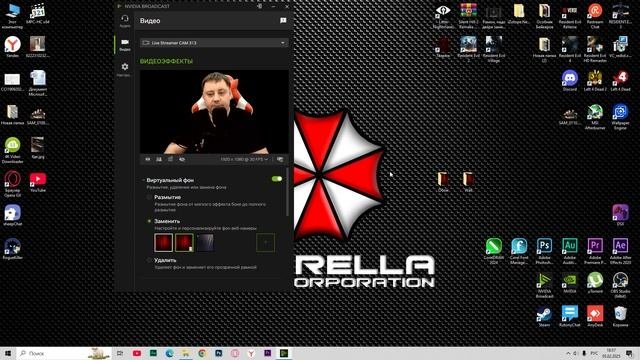The image size is (640, 360).
Task: Open Opera GX browser desktop shortcut
Action: (12, 184)
